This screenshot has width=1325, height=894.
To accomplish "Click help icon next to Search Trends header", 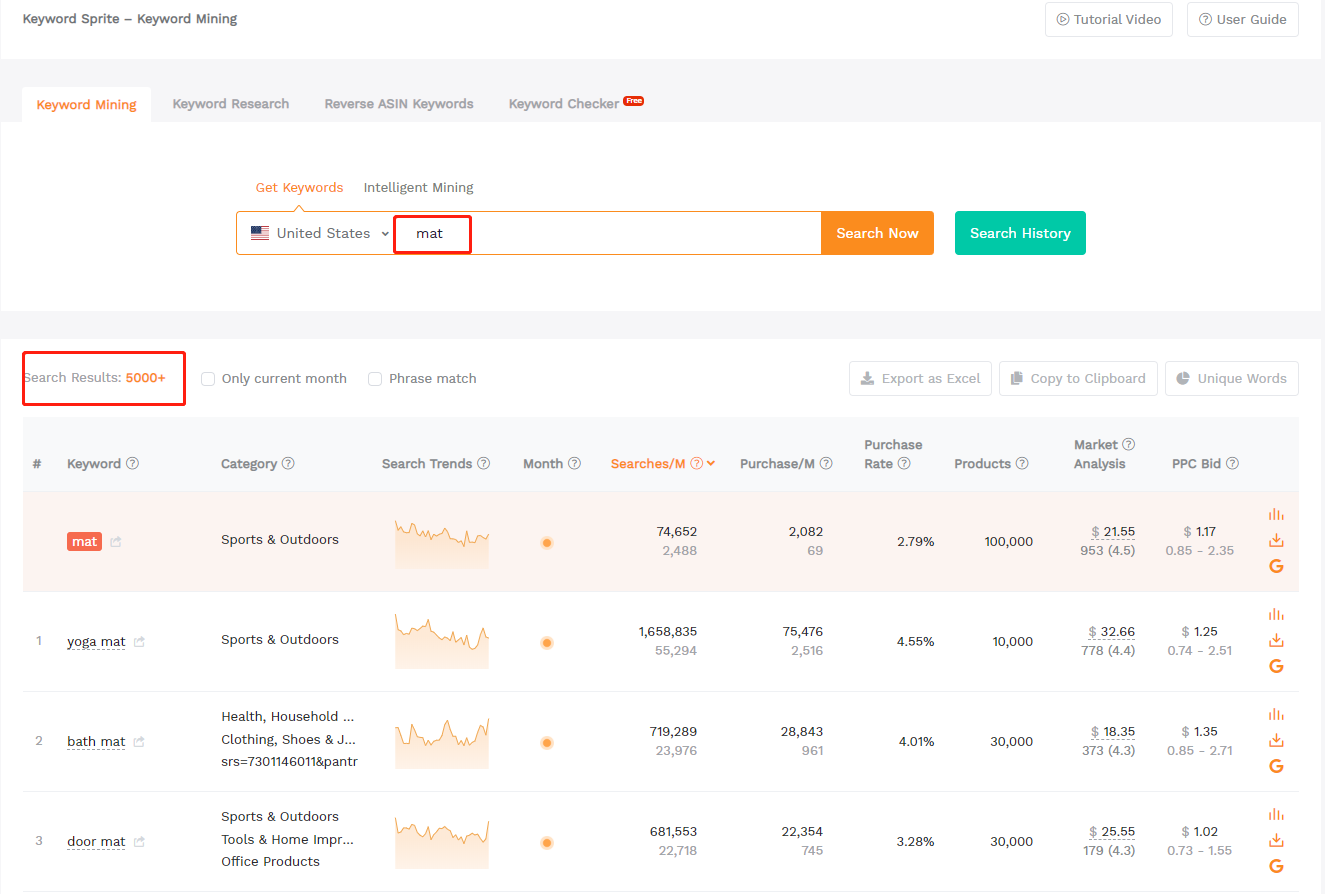I will pyautogui.click(x=484, y=464).
